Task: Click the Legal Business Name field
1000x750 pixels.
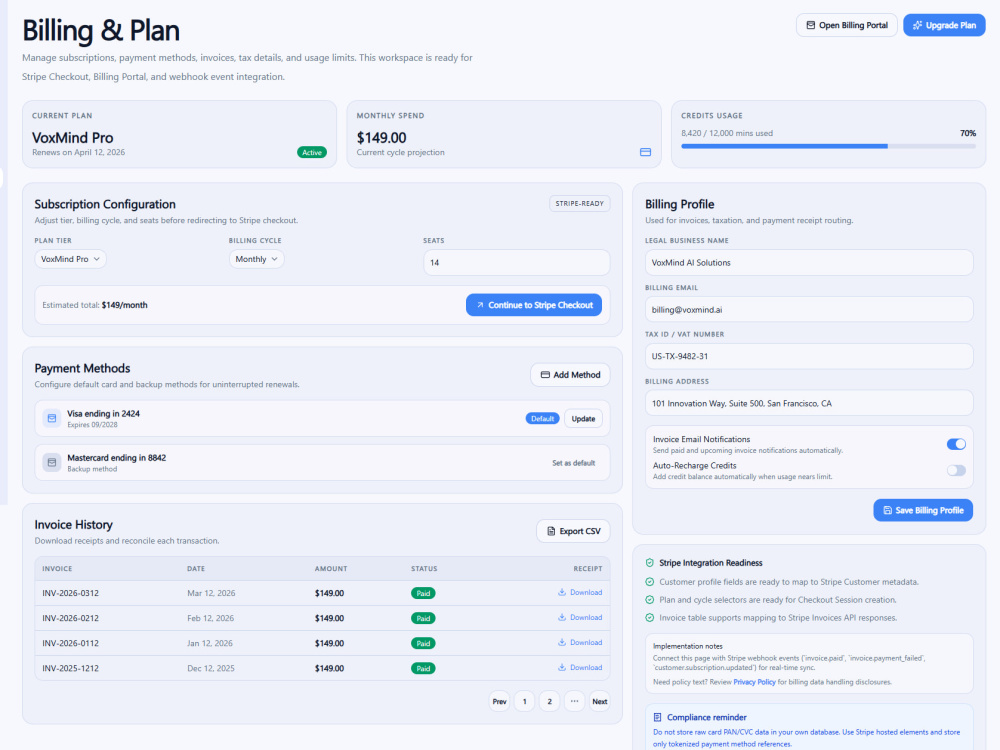Action: click(x=809, y=262)
